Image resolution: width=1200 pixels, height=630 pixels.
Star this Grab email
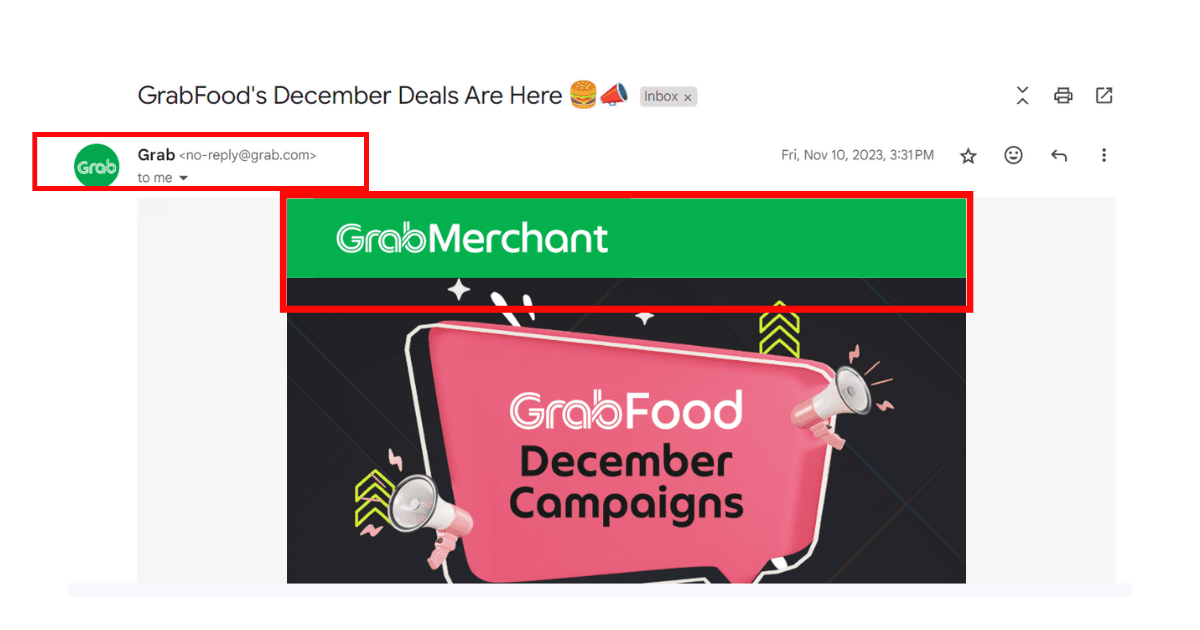point(968,156)
